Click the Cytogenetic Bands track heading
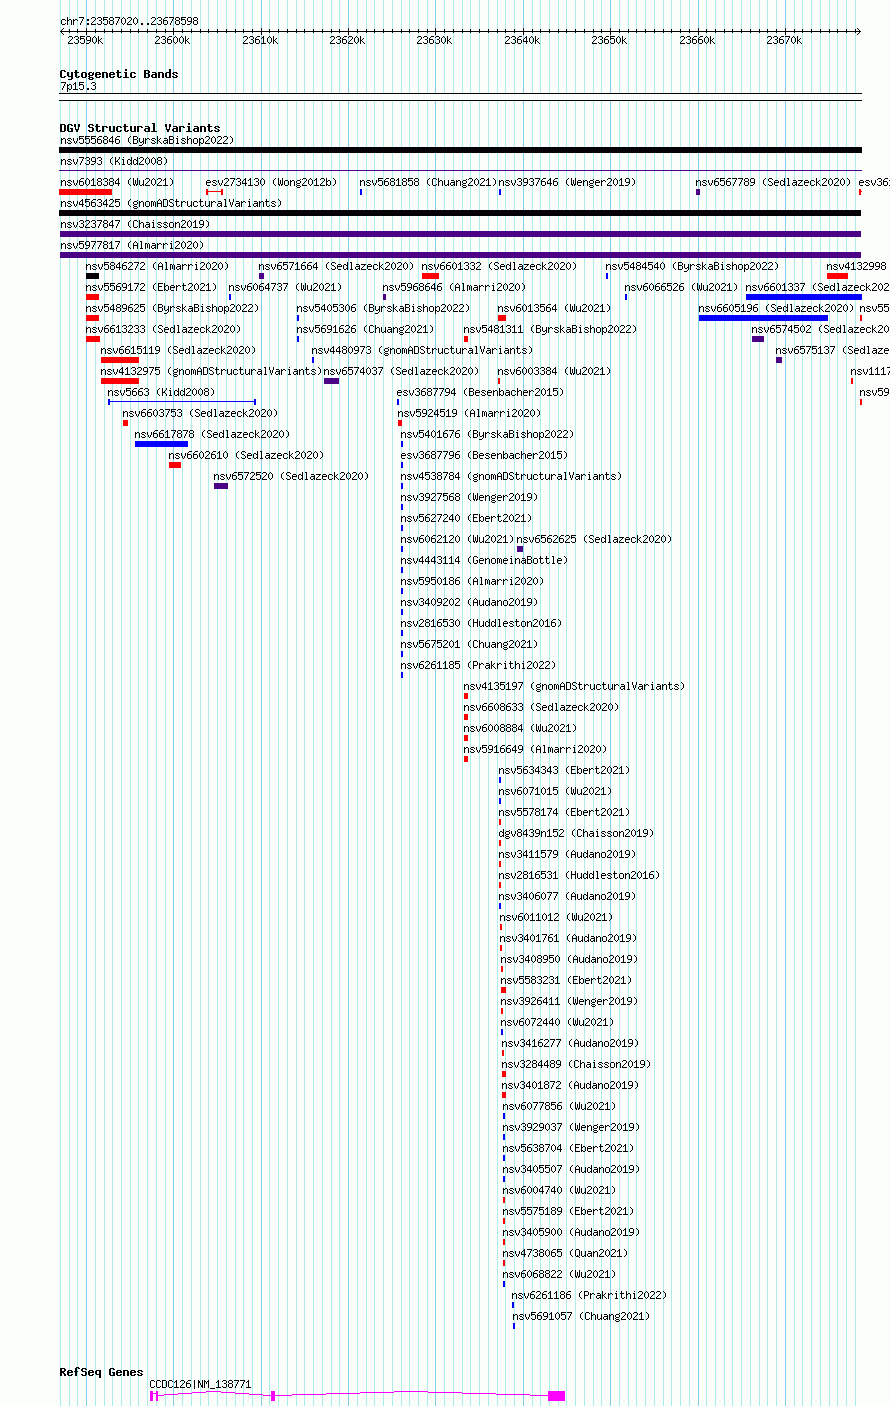890x1406 pixels. (x=118, y=74)
